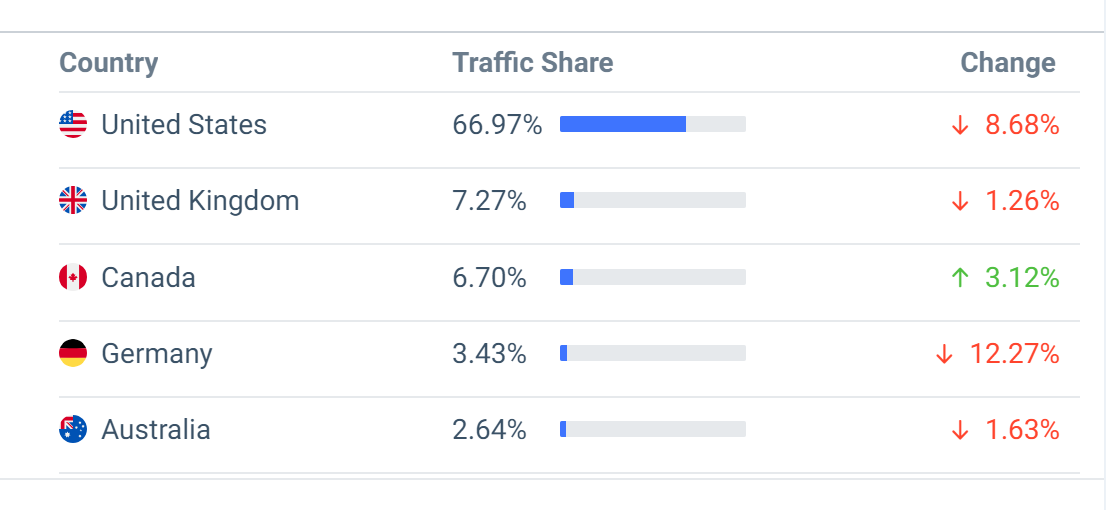Image resolution: width=1106 pixels, height=512 pixels.
Task: Click the United States flag icon
Action: click(73, 124)
